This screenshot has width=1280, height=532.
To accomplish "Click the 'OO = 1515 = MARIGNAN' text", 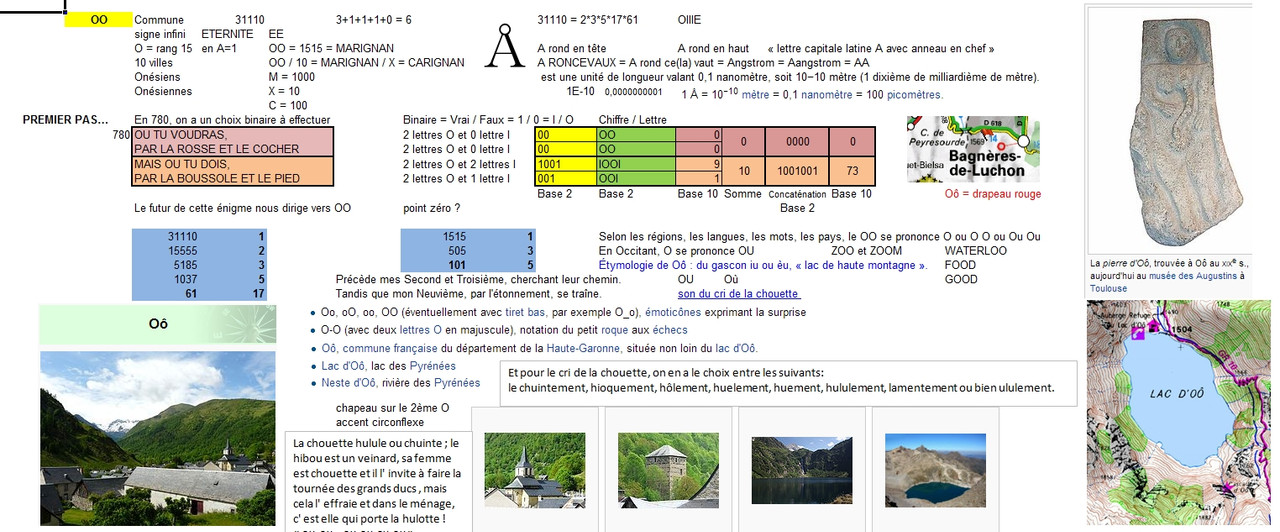I will click(331, 48).
